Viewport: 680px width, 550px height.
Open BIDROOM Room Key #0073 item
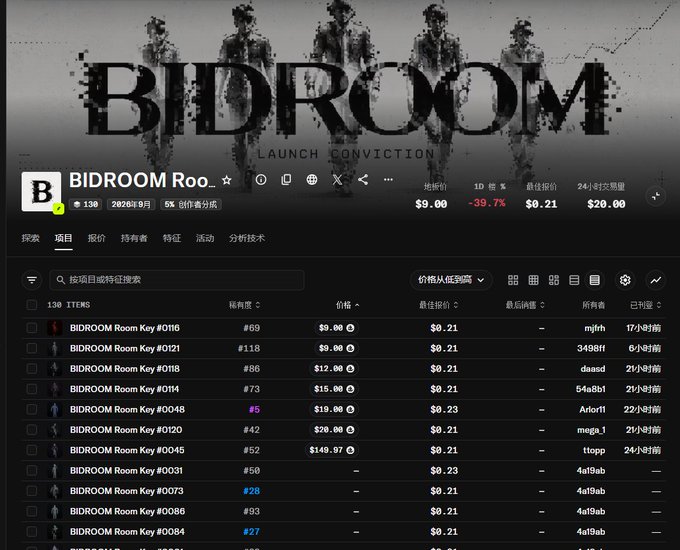coord(127,491)
